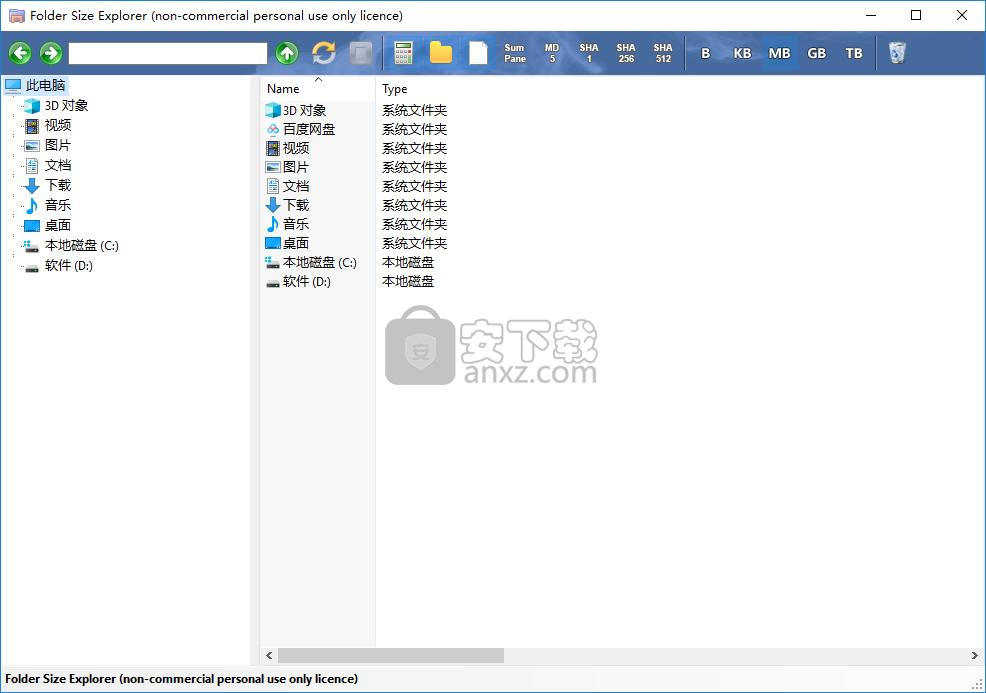Click the calculator icon in toolbar
This screenshot has width=986, height=693.
[x=403, y=53]
